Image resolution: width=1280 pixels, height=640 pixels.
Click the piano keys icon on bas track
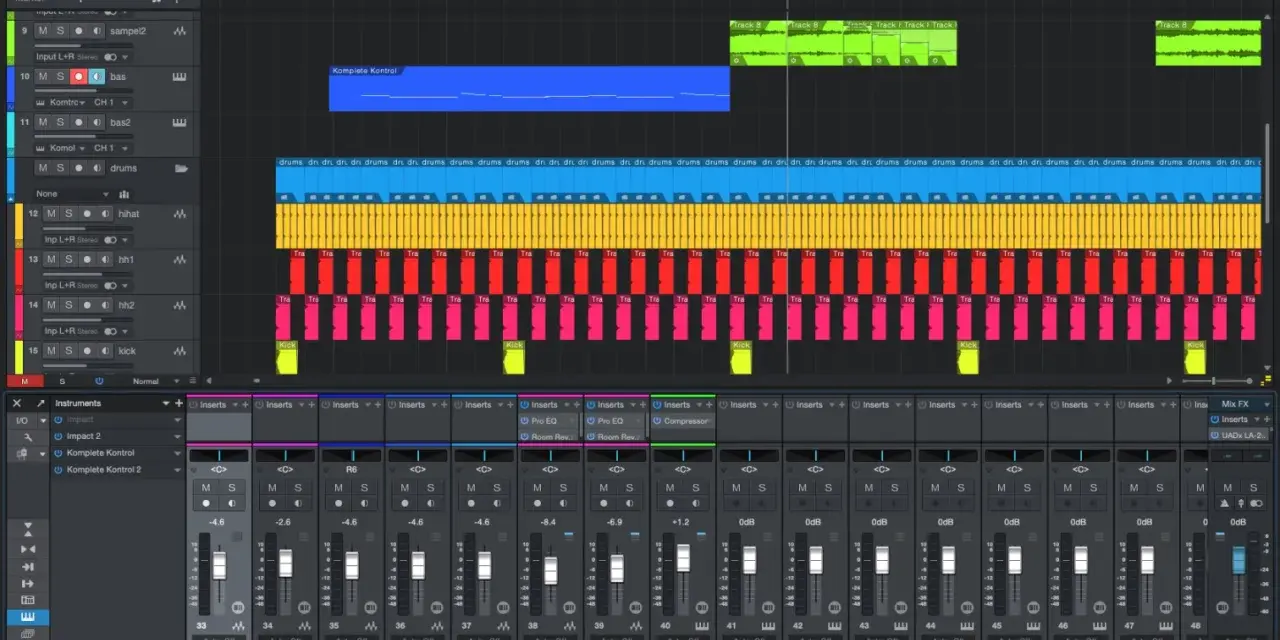click(179, 77)
